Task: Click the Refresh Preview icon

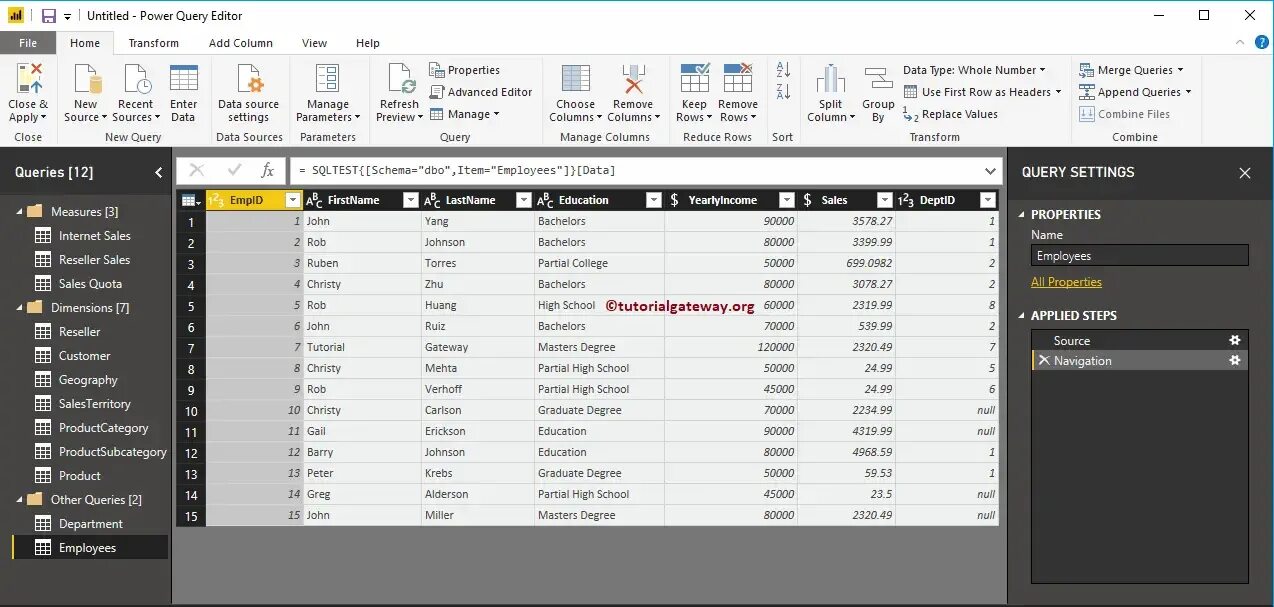Action: pyautogui.click(x=400, y=78)
